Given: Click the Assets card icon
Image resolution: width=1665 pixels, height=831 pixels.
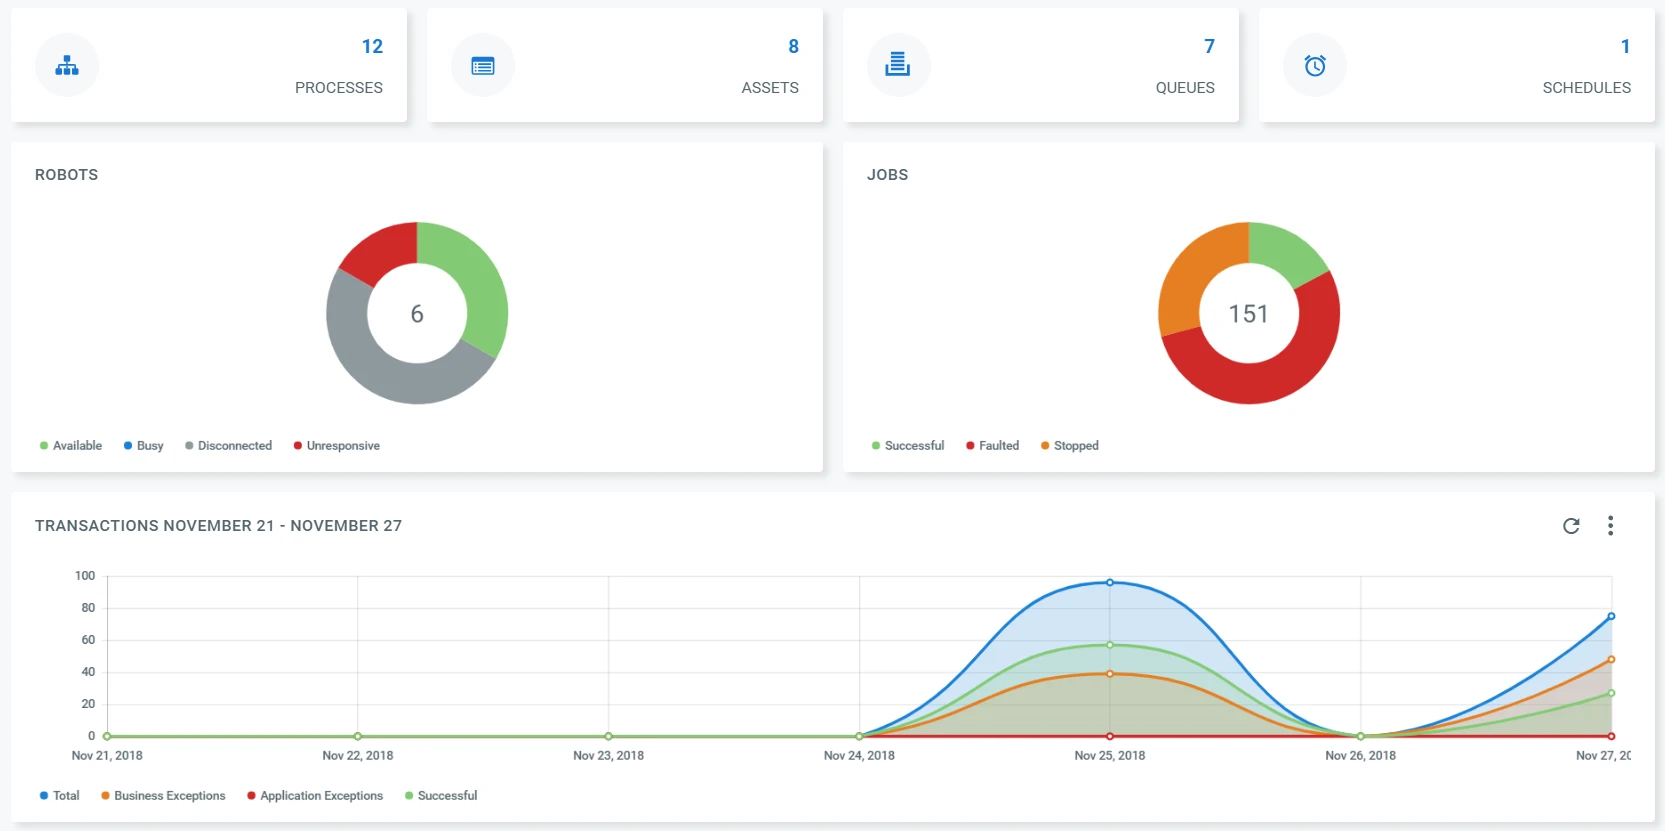Looking at the screenshot, I should [483, 66].
